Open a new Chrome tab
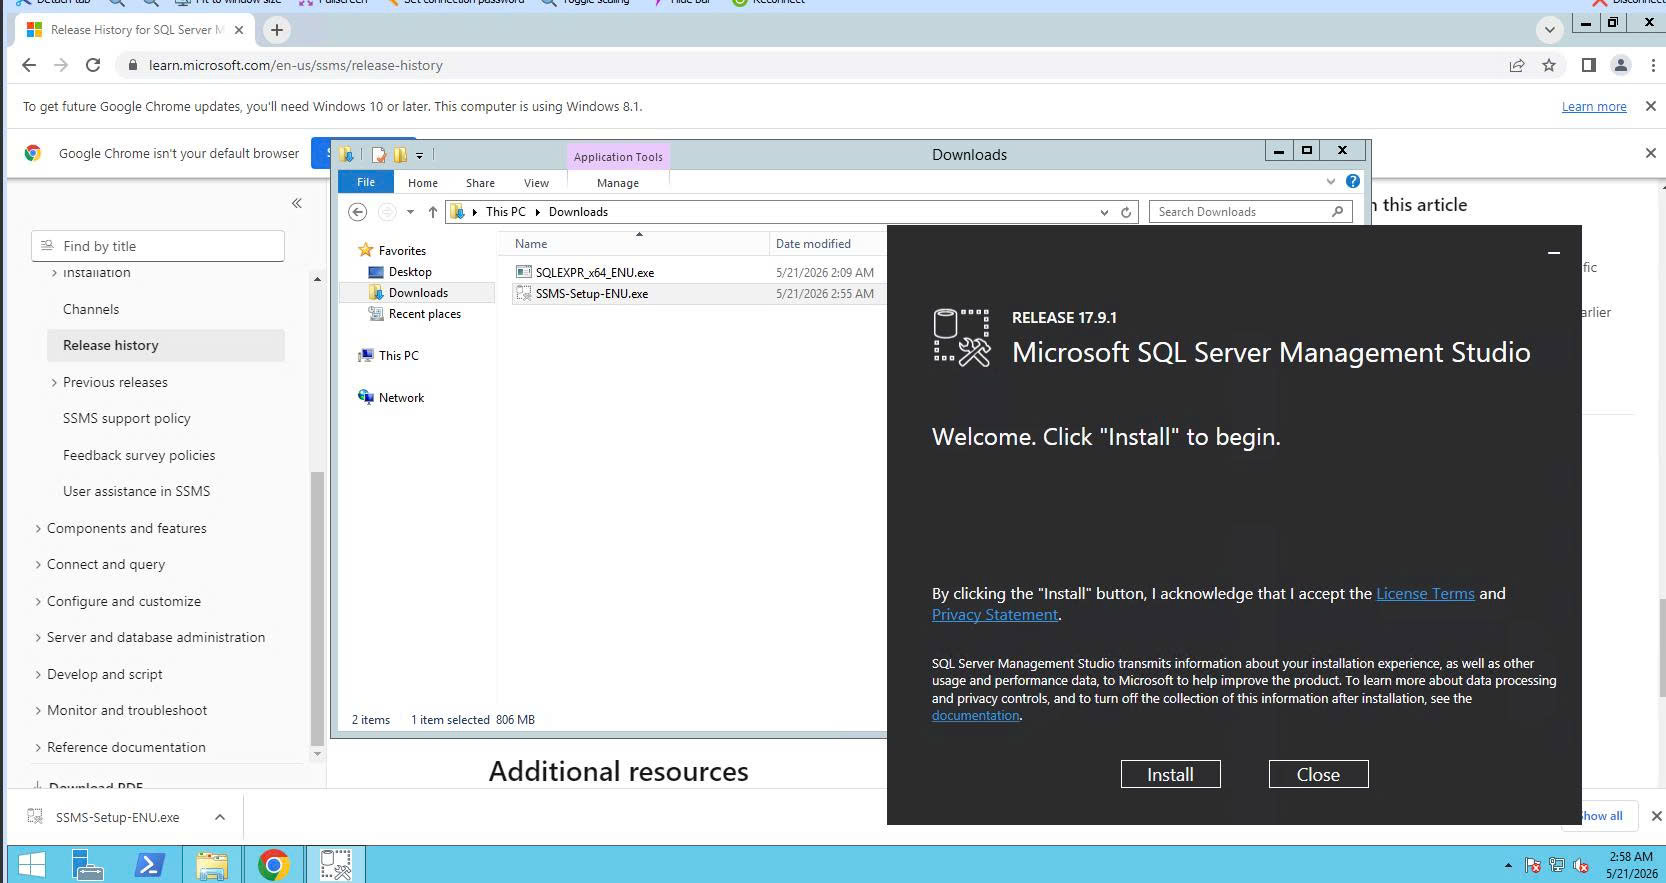Image resolution: width=1666 pixels, height=883 pixels. 277,30
